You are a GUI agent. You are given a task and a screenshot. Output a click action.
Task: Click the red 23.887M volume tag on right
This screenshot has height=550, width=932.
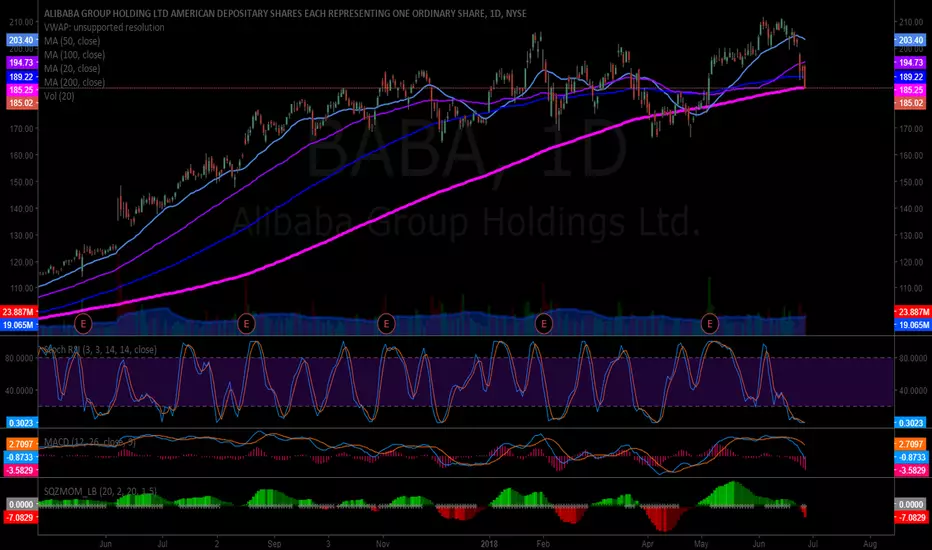(x=912, y=312)
